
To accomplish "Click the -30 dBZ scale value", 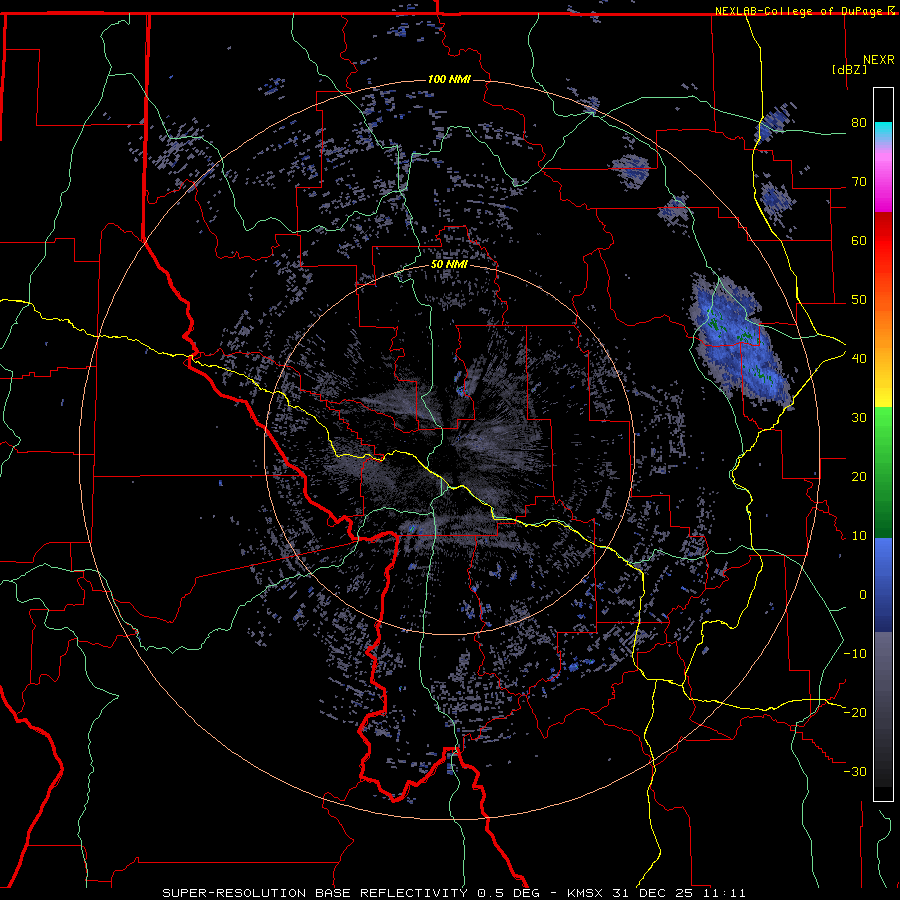I will point(855,771).
